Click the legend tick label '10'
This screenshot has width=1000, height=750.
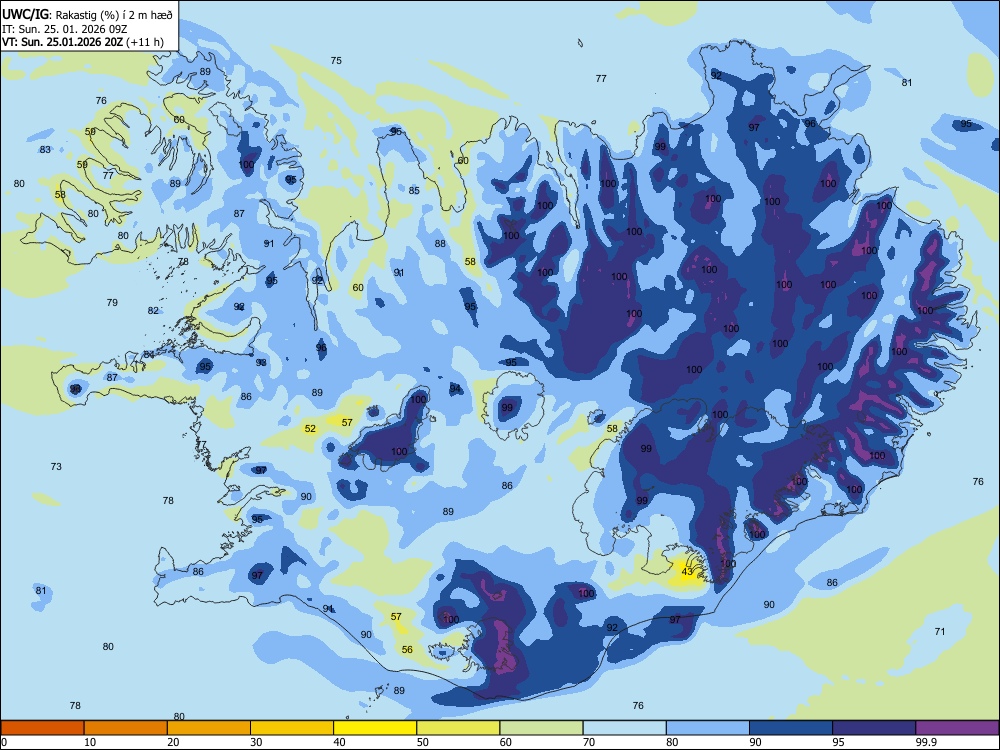point(90,742)
